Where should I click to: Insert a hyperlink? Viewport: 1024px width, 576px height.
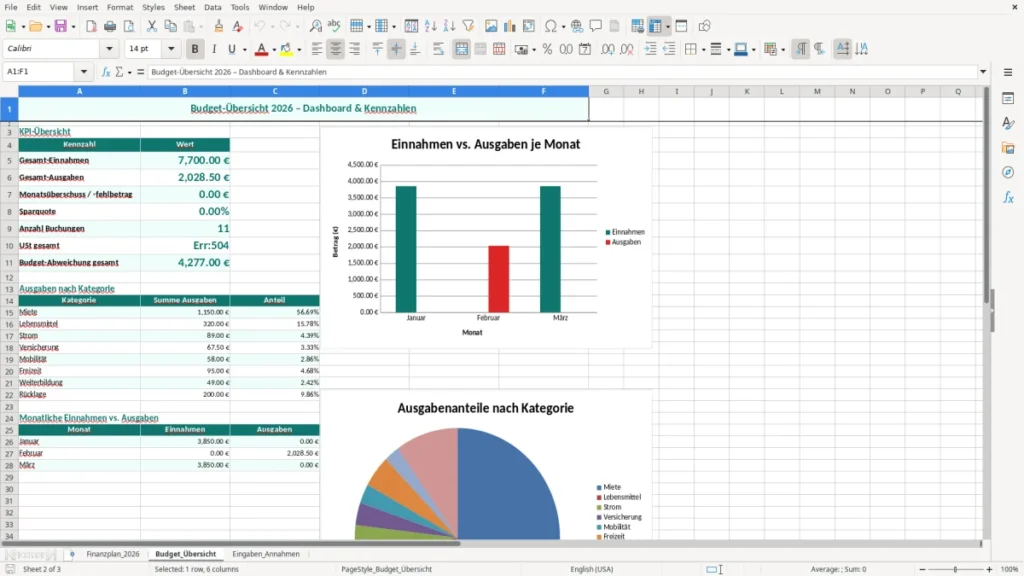point(577,26)
